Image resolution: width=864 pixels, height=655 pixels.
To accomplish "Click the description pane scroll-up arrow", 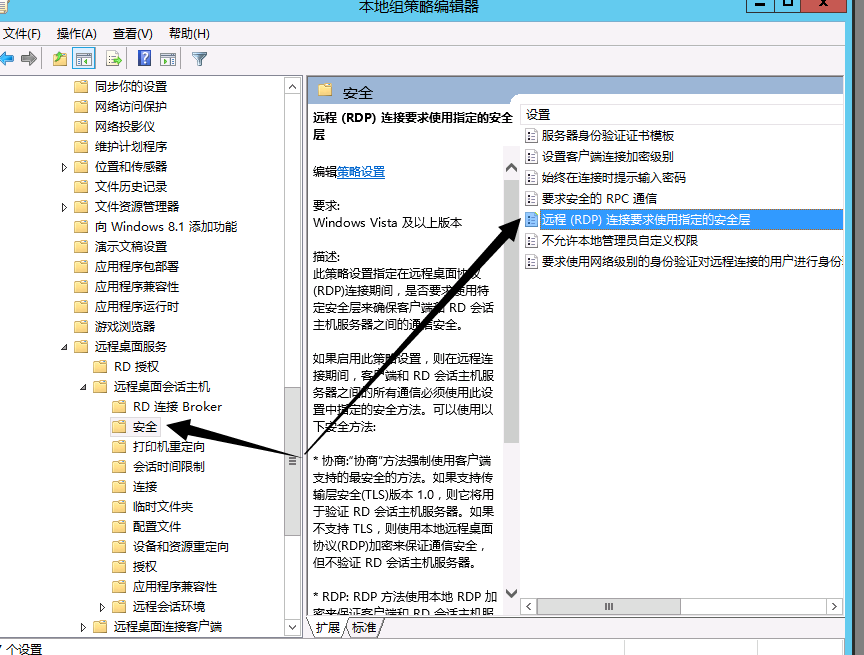I will [x=511, y=168].
